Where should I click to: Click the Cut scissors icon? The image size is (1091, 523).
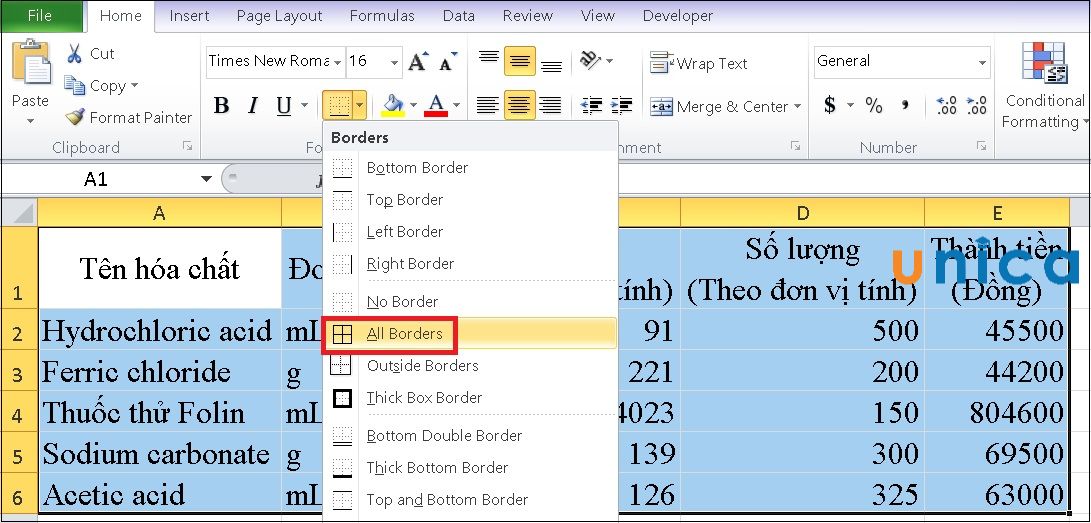click(76, 54)
